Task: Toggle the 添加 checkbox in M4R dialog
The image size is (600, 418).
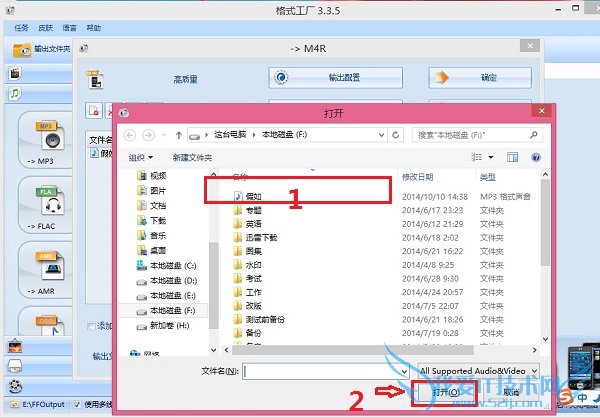Action: pos(91,326)
